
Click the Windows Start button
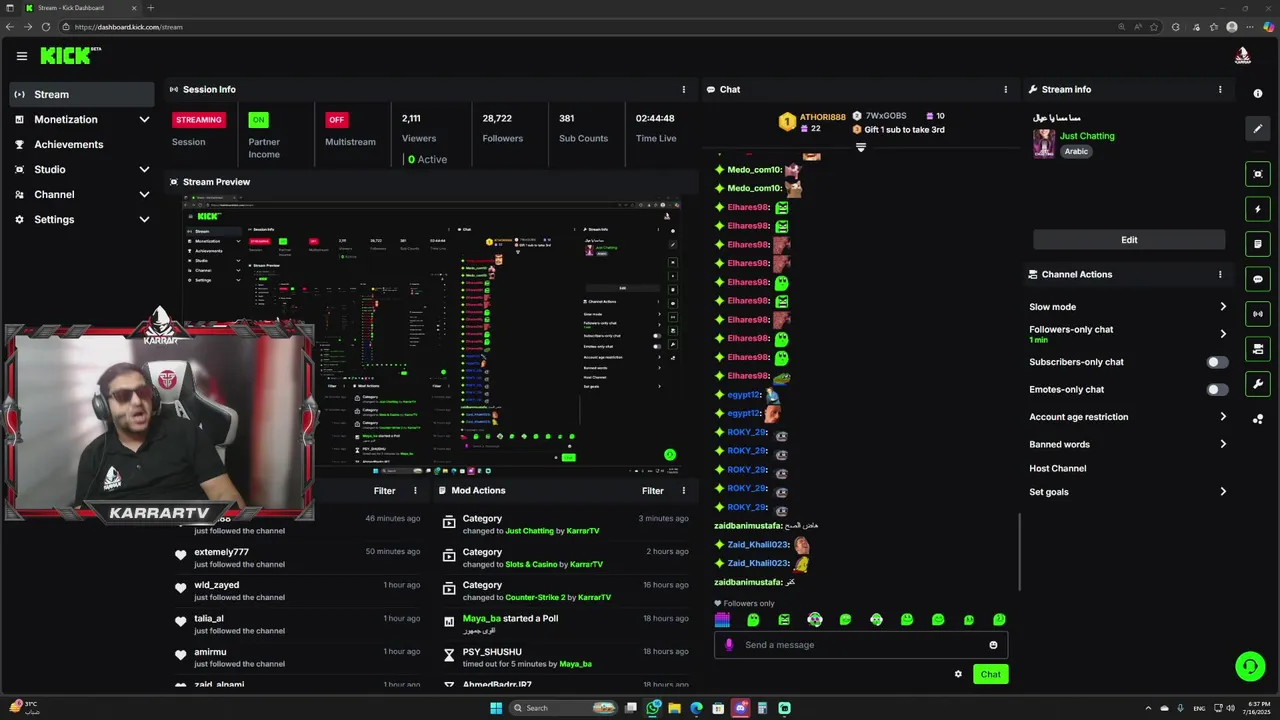click(496, 708)
